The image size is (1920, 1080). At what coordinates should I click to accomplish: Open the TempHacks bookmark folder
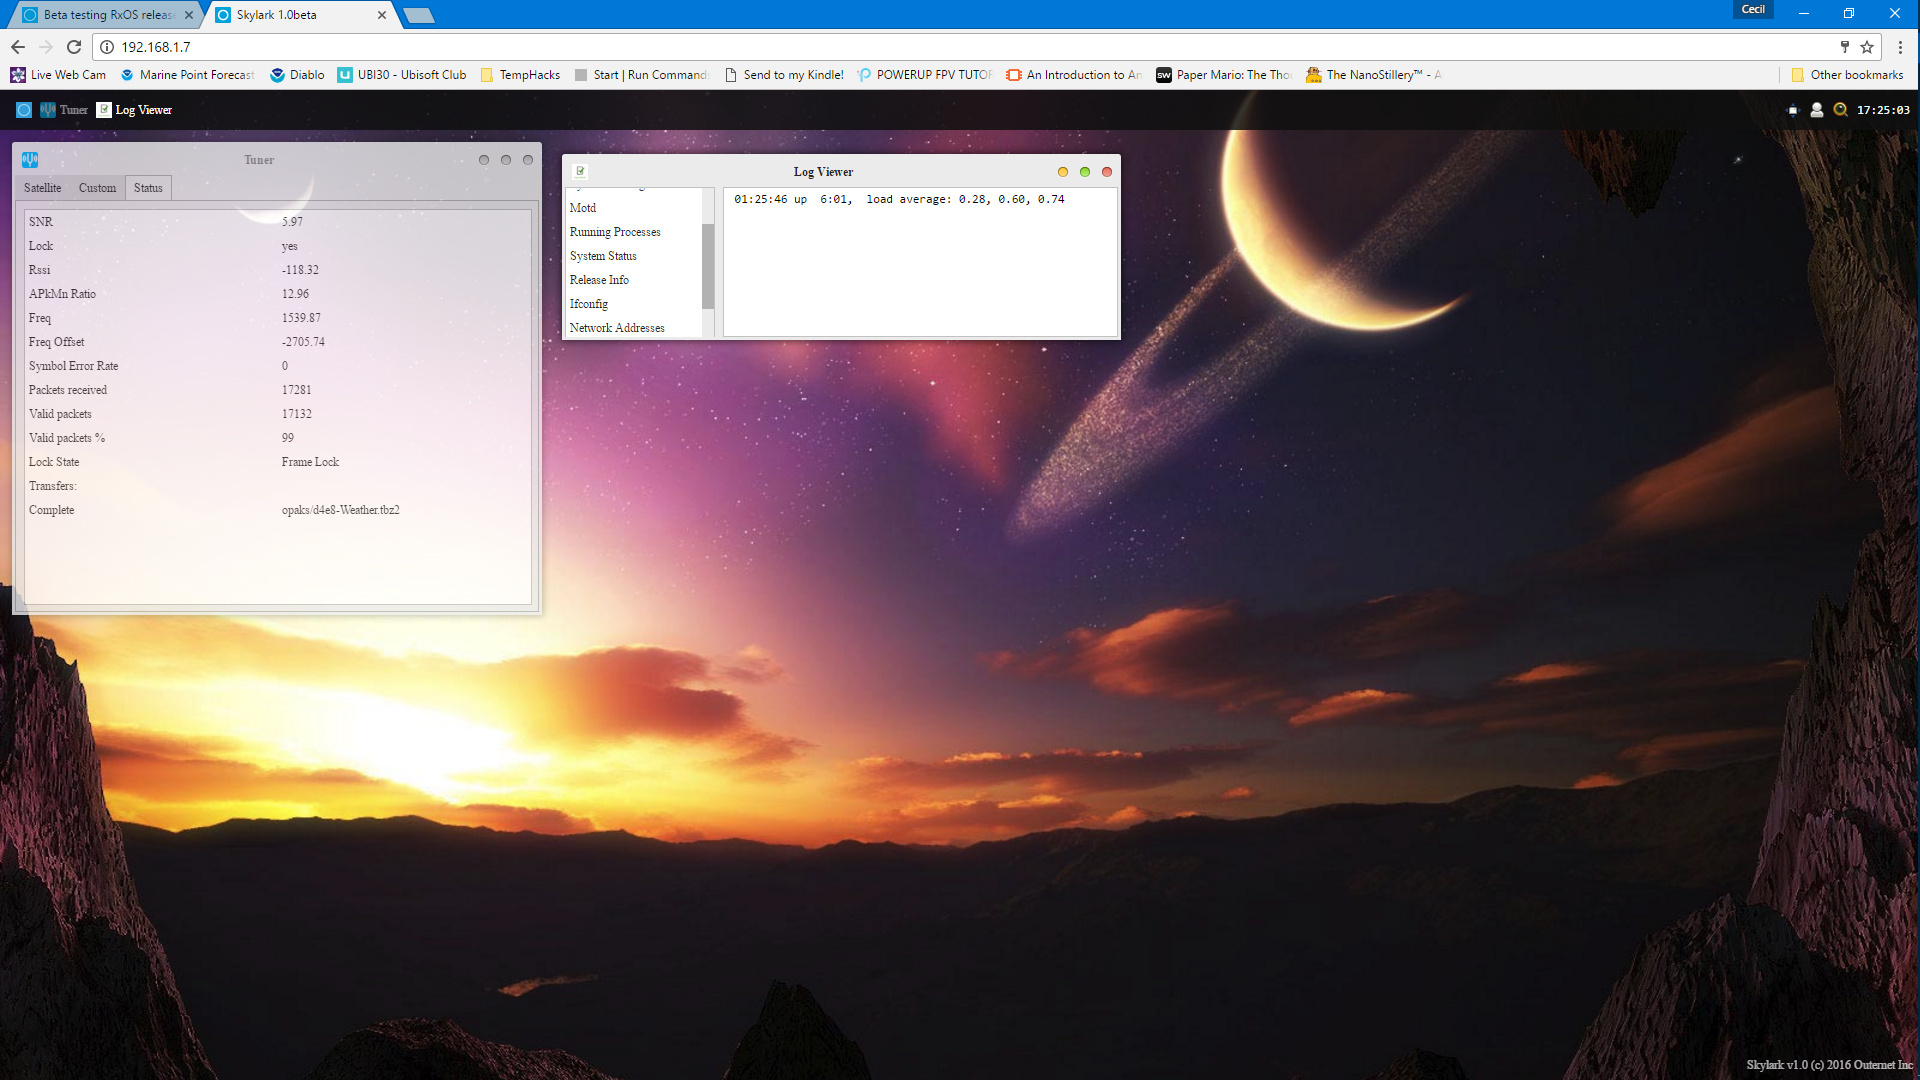(520, 75)
